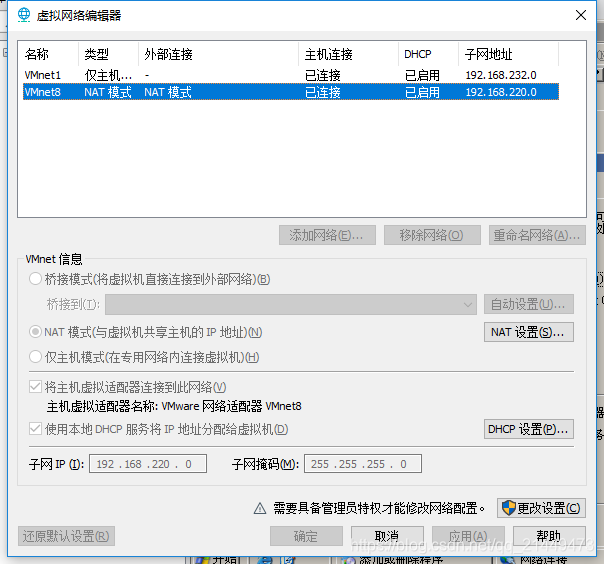
Task: Click 已启用 DHCP cell in VMnet1 row
Action: pyautogui.click(x=422, y=75)
